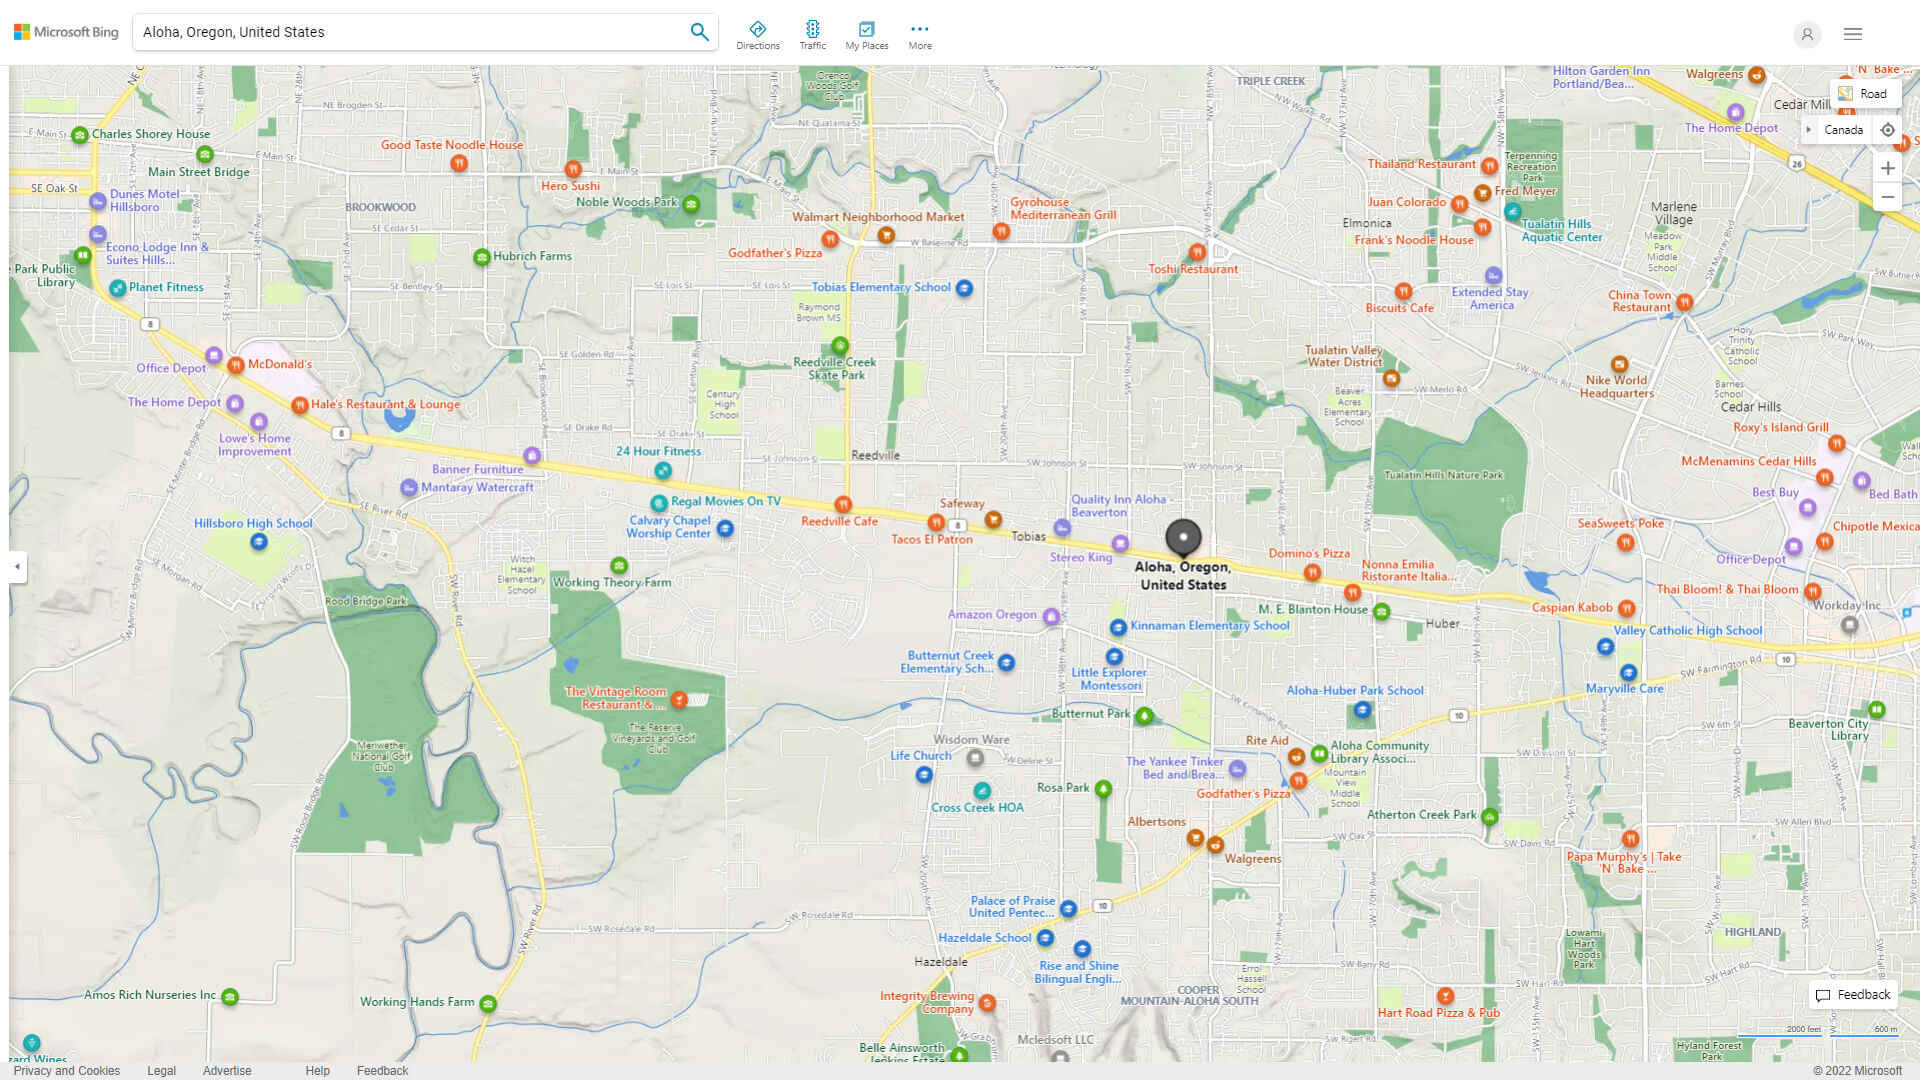Image resolution: width=1920 pixels, height=1080 pixels.
Task: Open the Privacy and Cookies link
Action: click(x=66, y=1070)
